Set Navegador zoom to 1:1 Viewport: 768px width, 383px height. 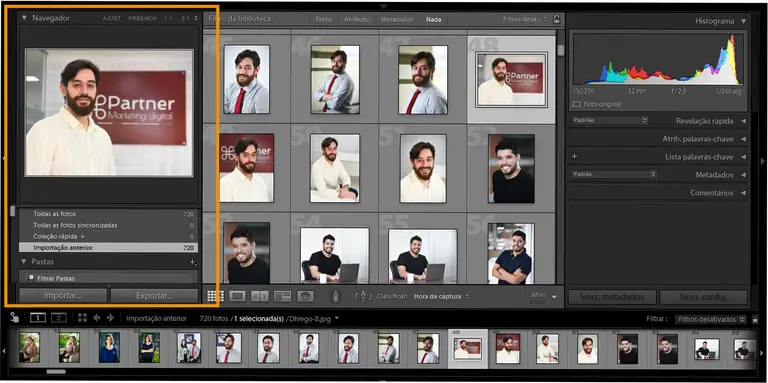point(168,18)
